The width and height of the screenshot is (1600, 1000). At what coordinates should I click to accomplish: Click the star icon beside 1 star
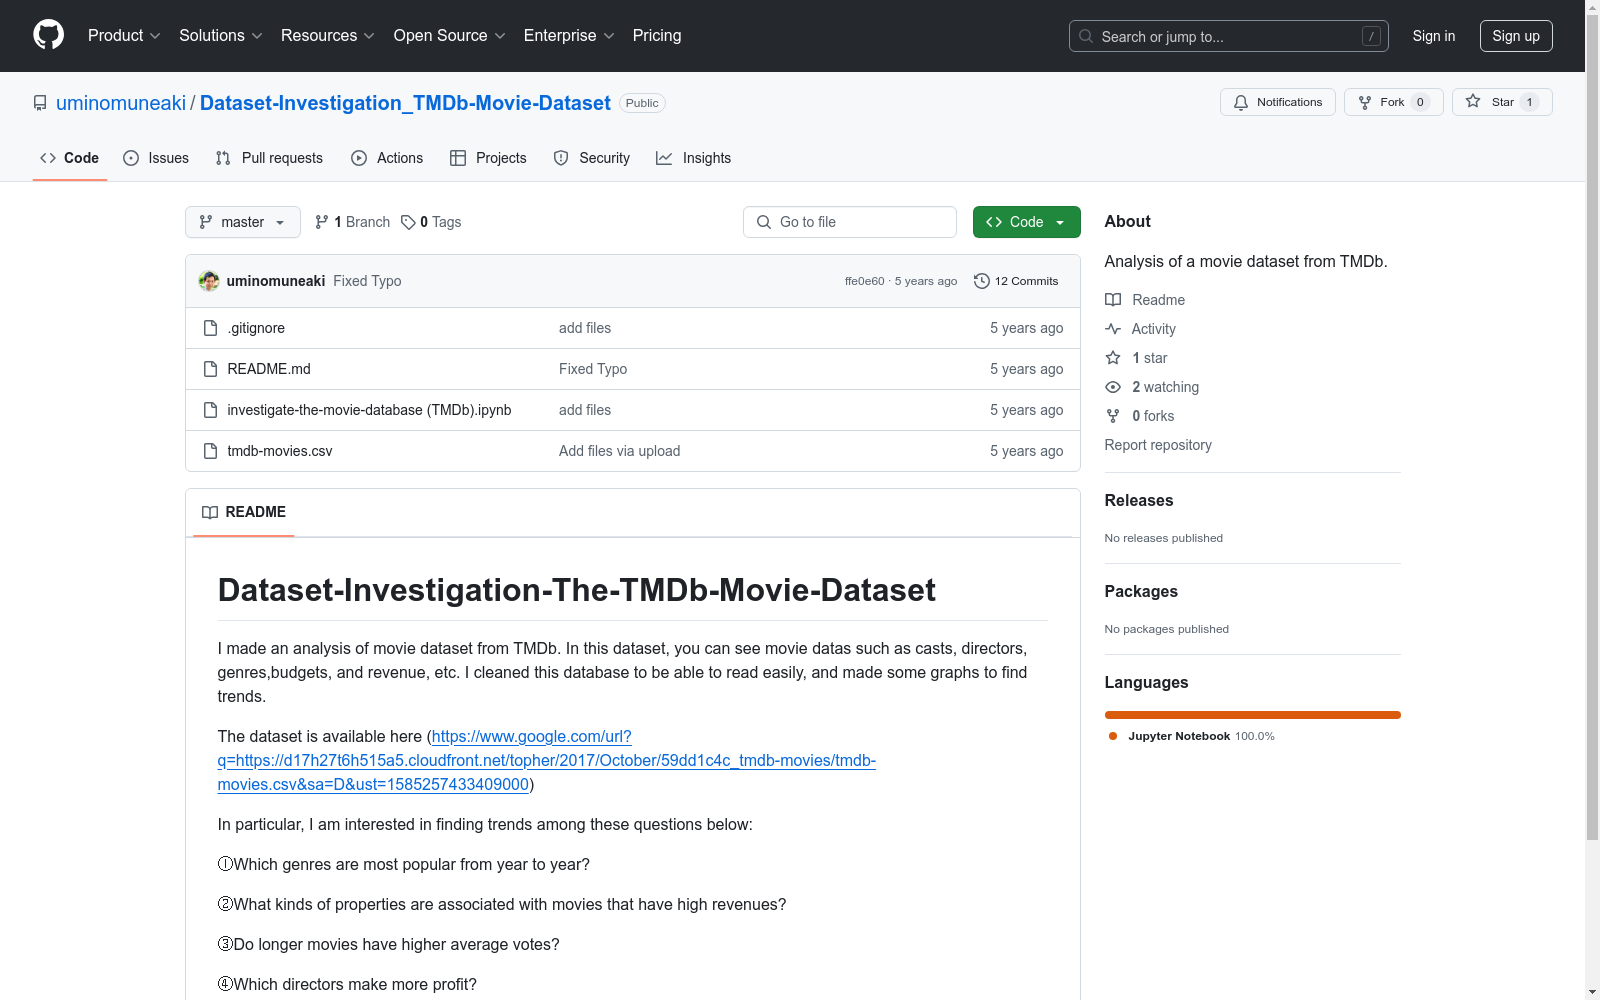pos(1113,358)
